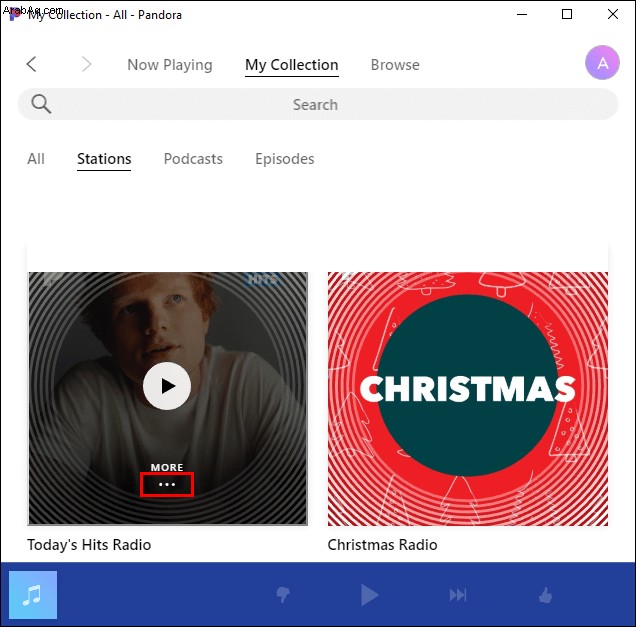Viewport: 636px width, 627px height.
Task: Click the Christmas Radio title
Action: coord(382,545)
